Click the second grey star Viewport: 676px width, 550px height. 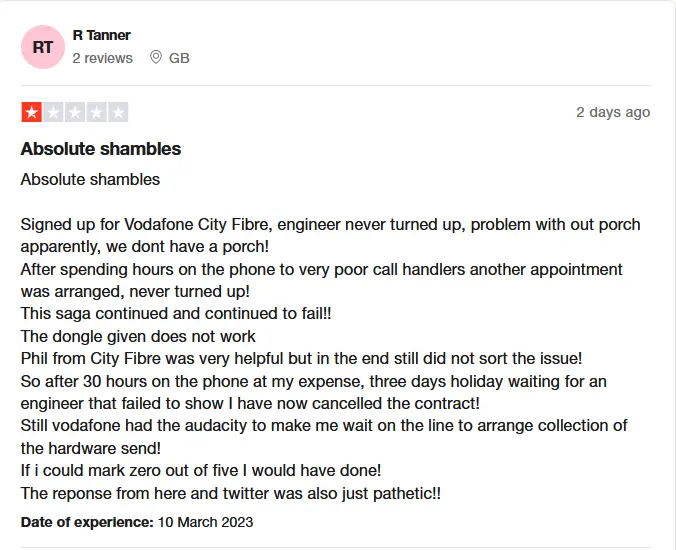pos(53,112)
